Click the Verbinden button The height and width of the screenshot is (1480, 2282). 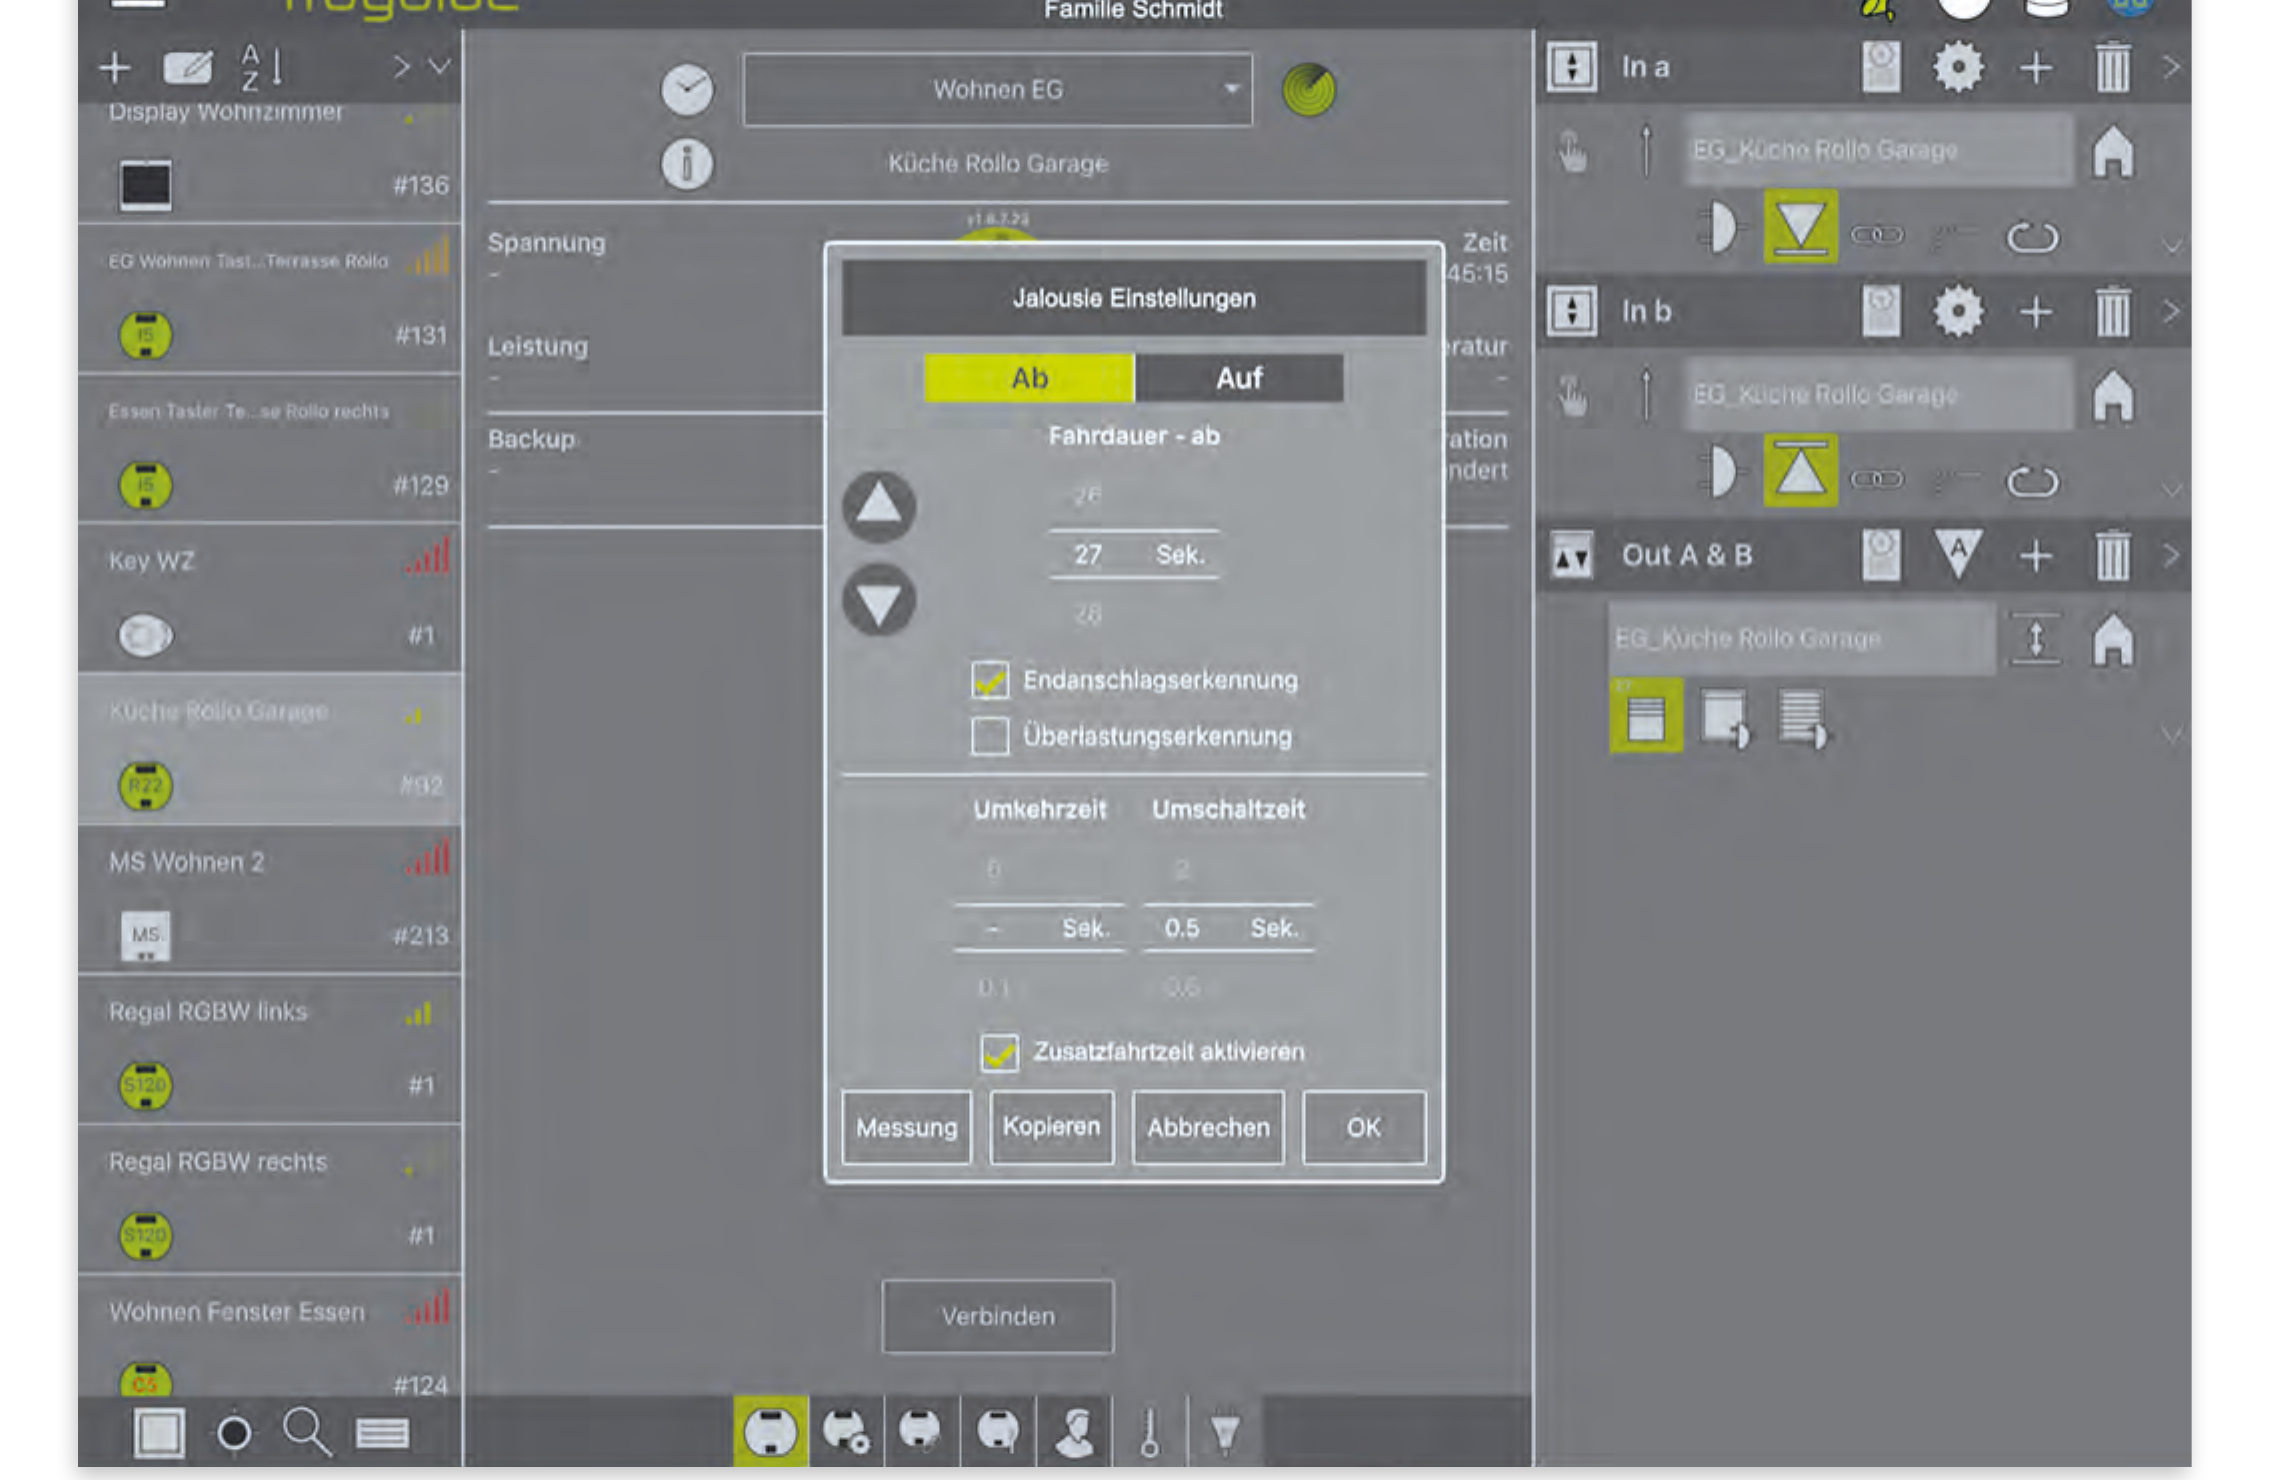click(x=997, y=1316)
